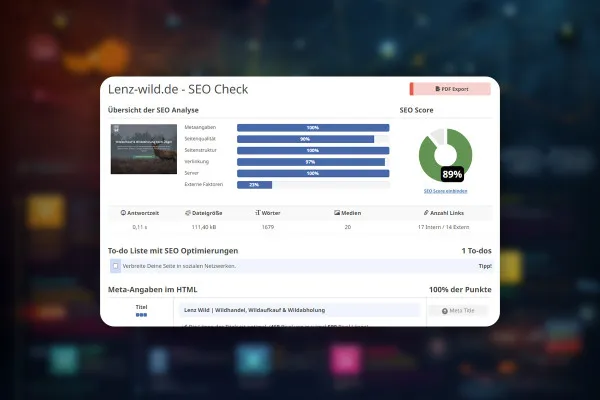Viewport: 600px width, 400px height.
Task: Click the Anzahl Links chain icon
Action: click(426, 213)
